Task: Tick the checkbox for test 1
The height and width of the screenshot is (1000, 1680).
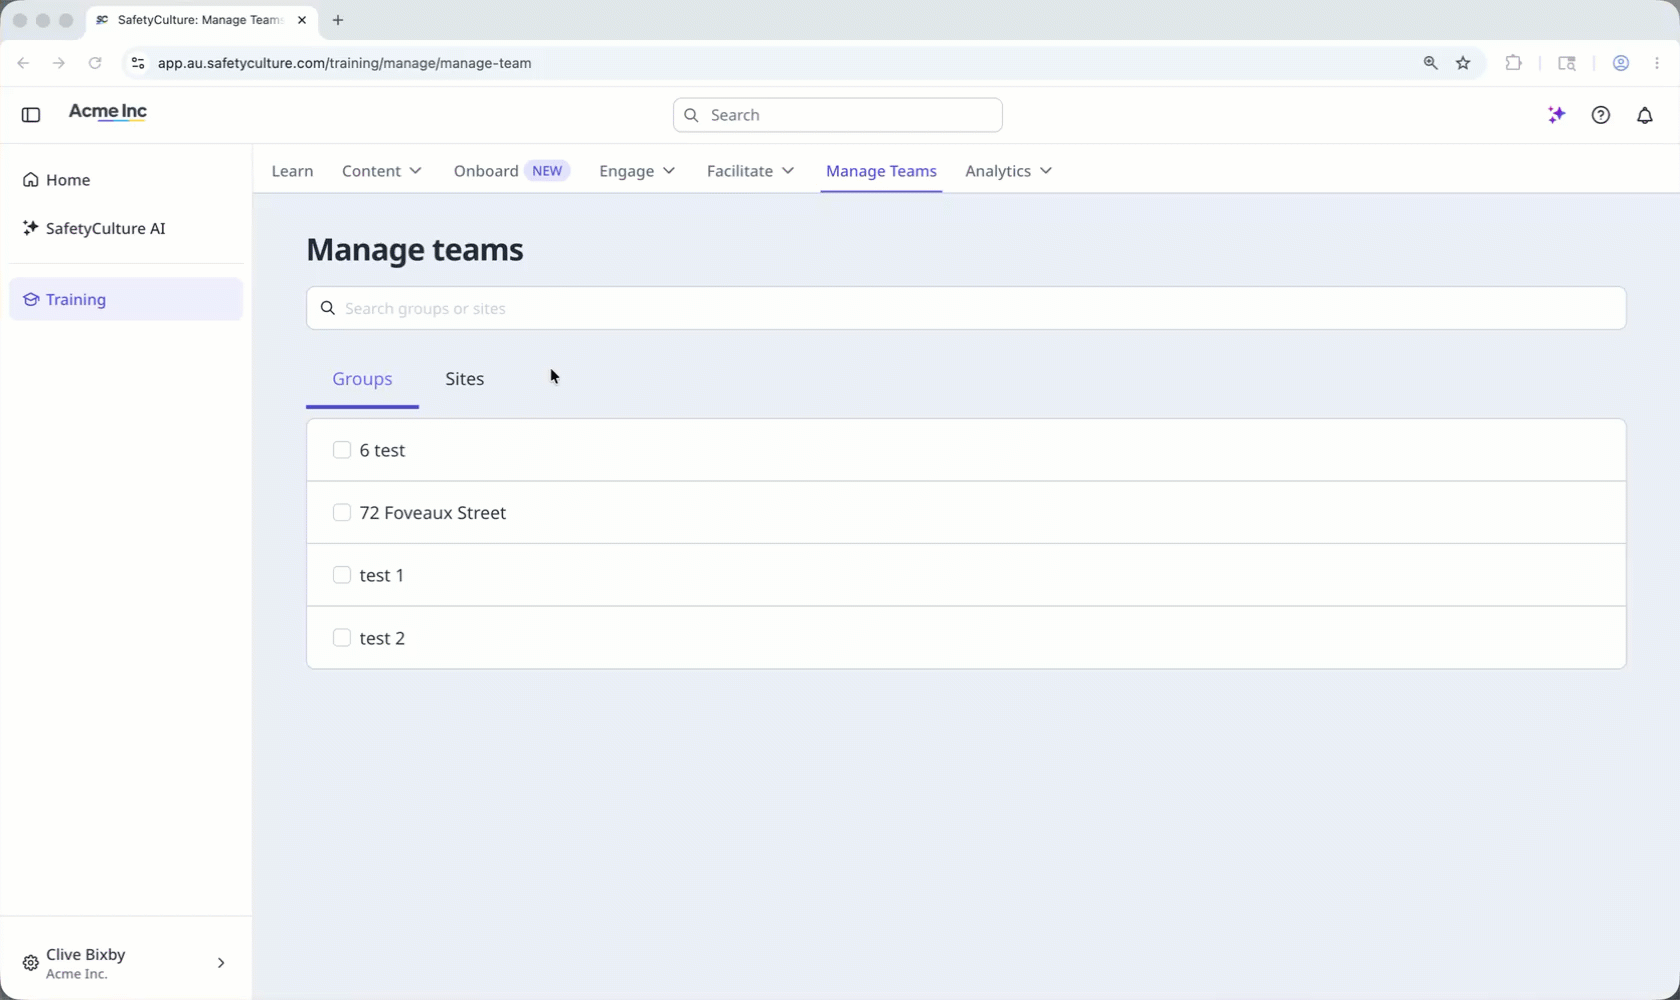Action: point(342,575)
